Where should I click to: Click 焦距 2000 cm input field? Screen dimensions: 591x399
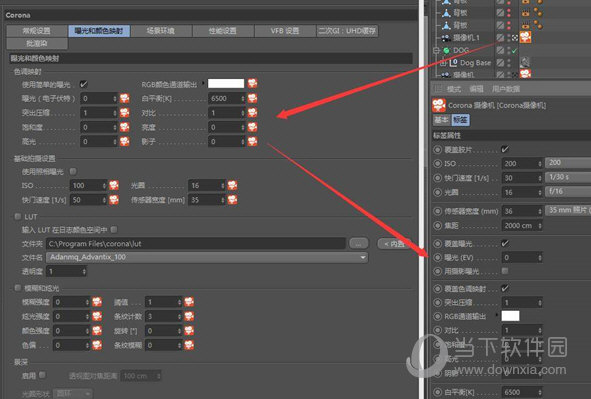[522, 225]
